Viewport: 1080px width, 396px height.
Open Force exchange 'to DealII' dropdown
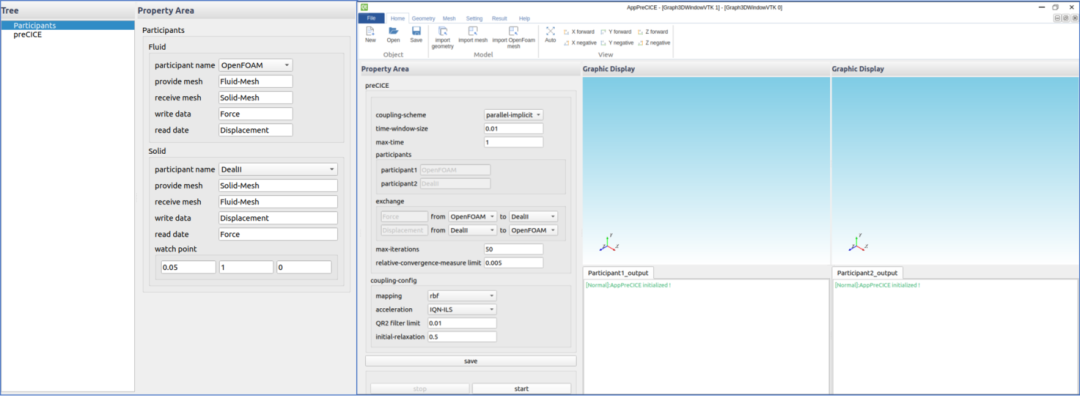(x=533, y=216)
